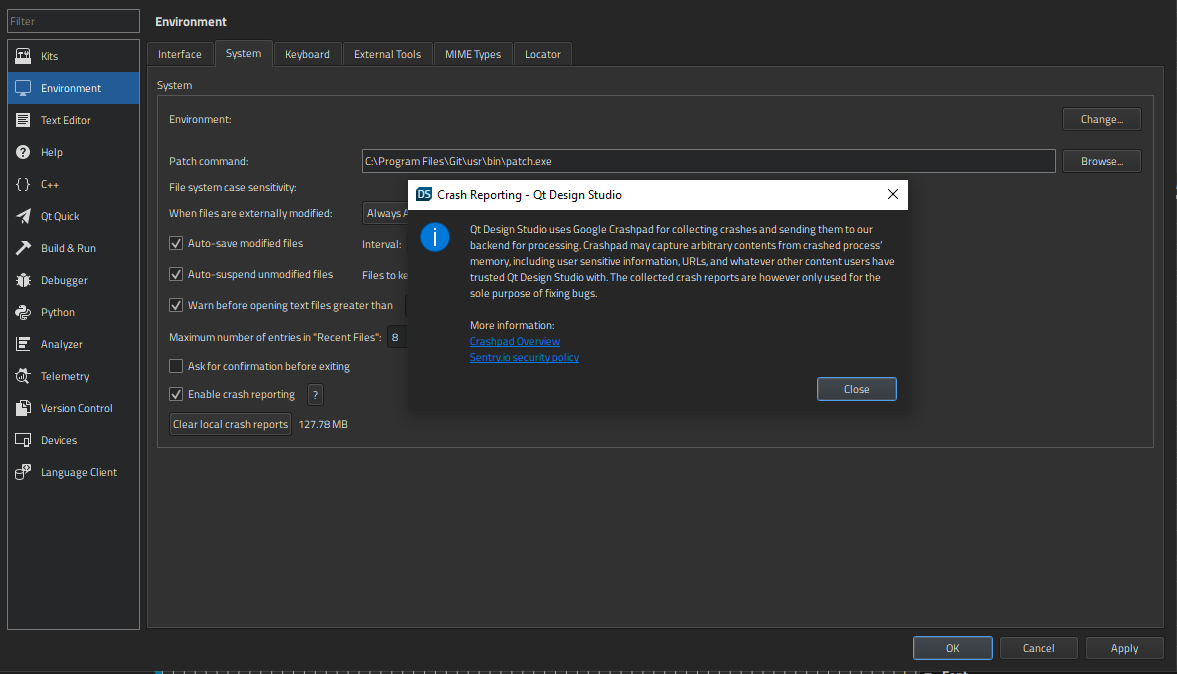Open the MIME Types tab
This screenshot has height=674, width=1177.
pos(473,54)
